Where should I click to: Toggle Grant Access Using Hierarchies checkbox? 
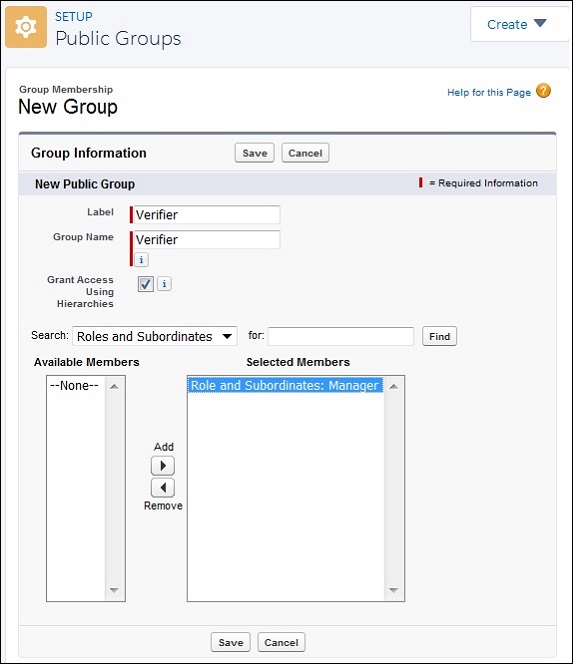(x=146, y=284)
